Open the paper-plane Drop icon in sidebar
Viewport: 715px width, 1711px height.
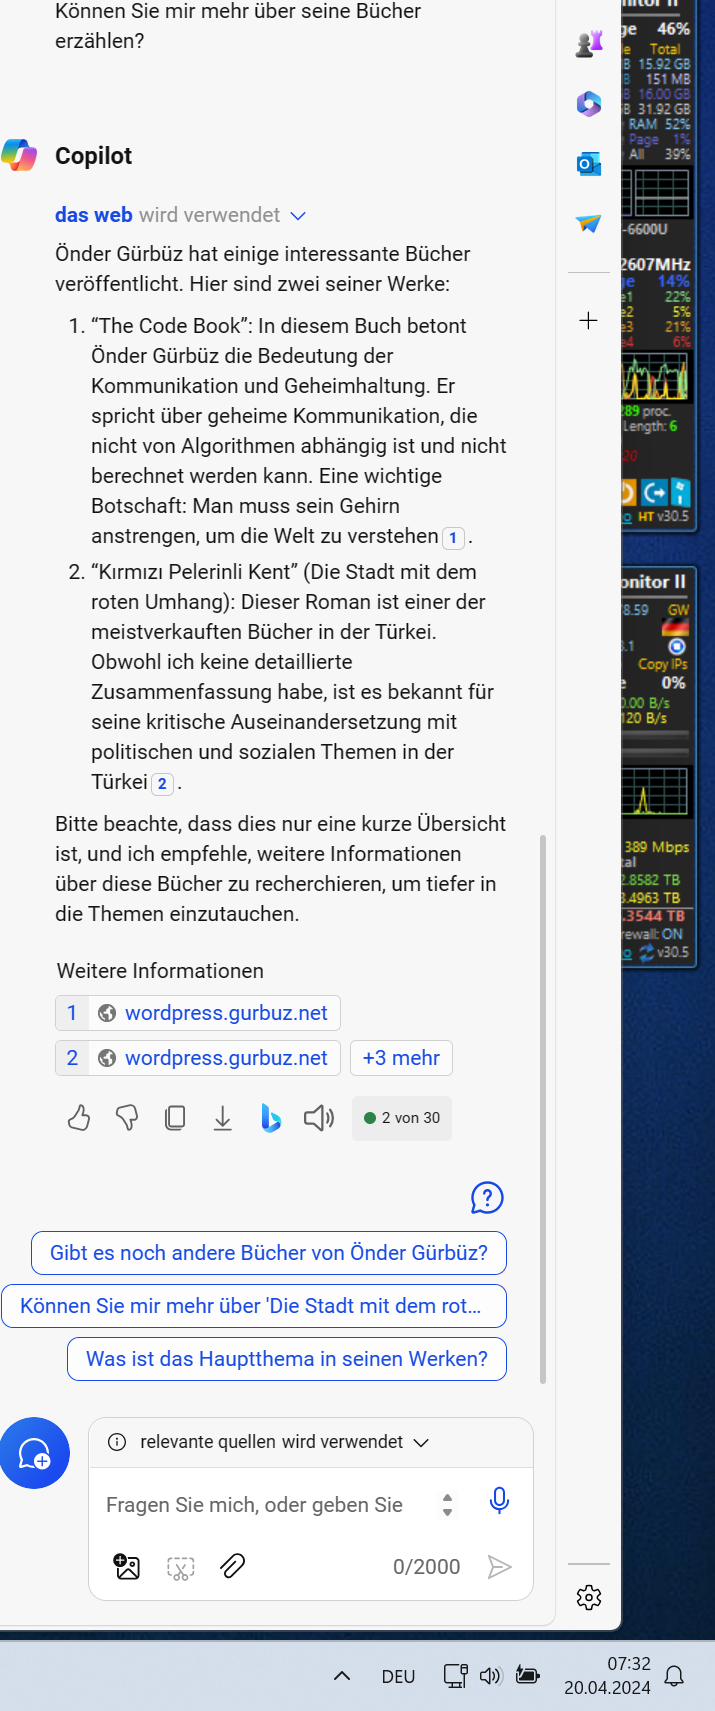589,223
